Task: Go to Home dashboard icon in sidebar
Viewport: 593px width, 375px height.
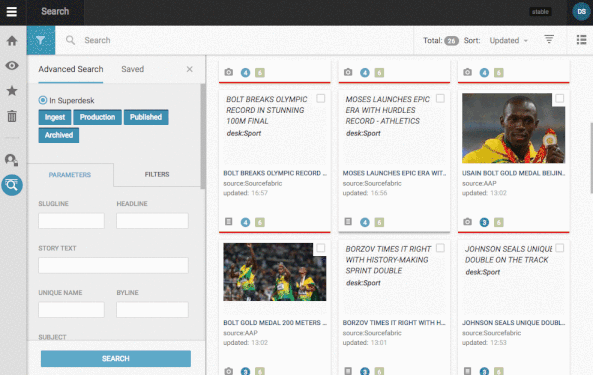Action: 12,40
